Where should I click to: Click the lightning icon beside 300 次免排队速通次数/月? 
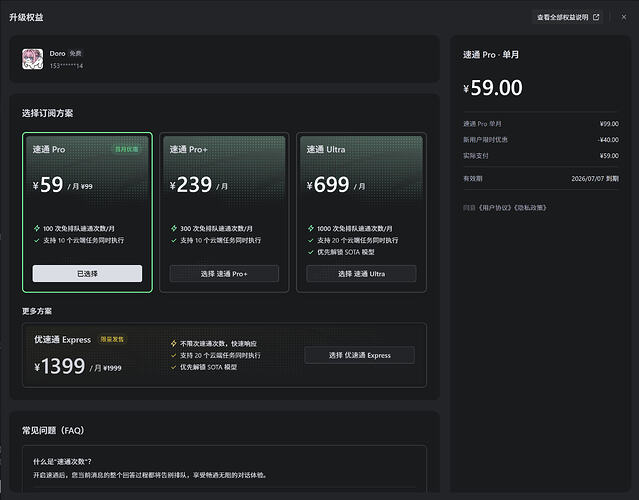click(x=174, y=228)
